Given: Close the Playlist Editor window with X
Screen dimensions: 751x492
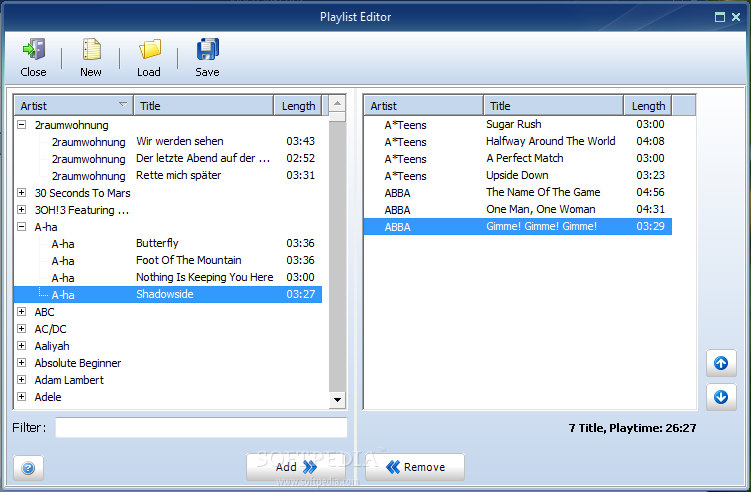Looking at the screenshot, I should [x=736, y=17].
